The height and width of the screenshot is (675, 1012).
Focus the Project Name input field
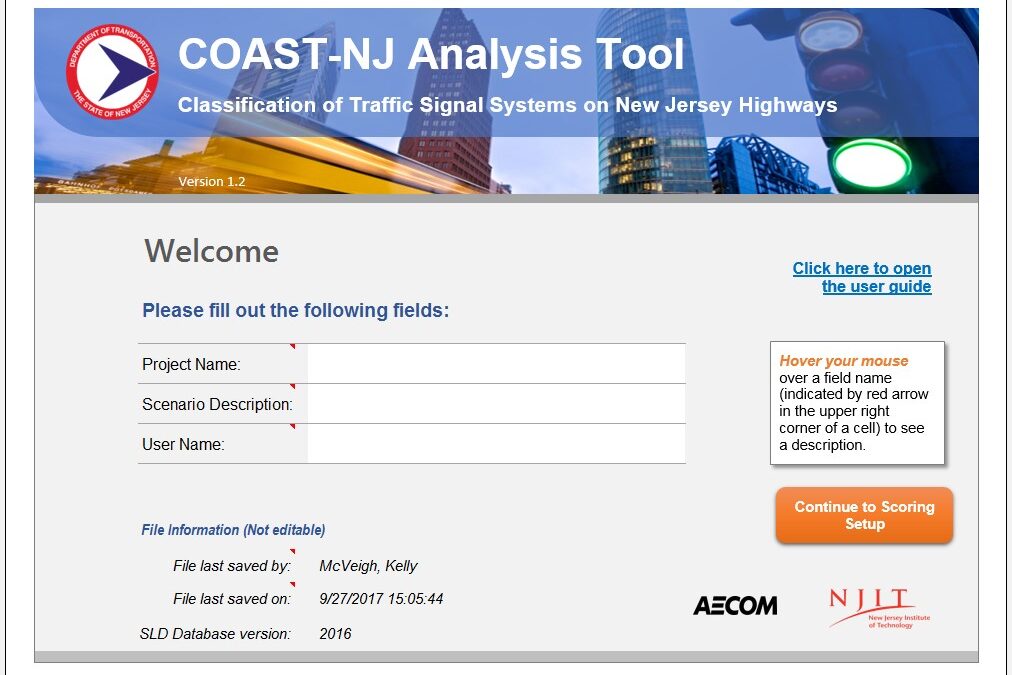click(x=496, y=364)
